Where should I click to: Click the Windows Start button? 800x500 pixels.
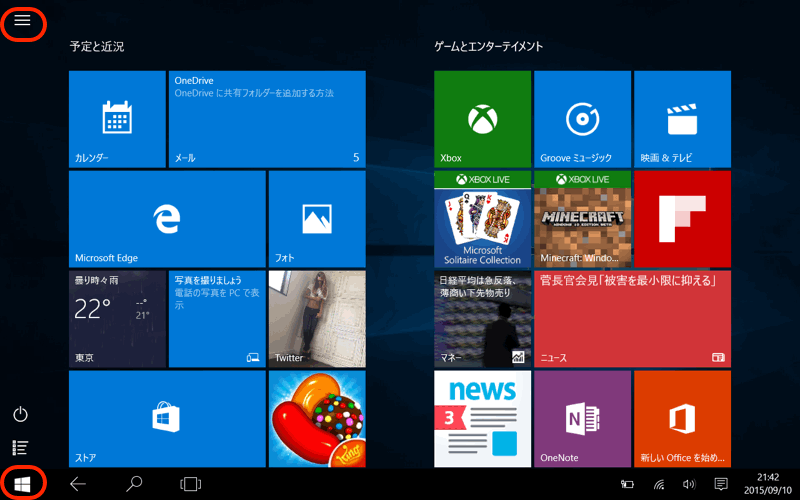pyautogui.click(x=22, y=484)
